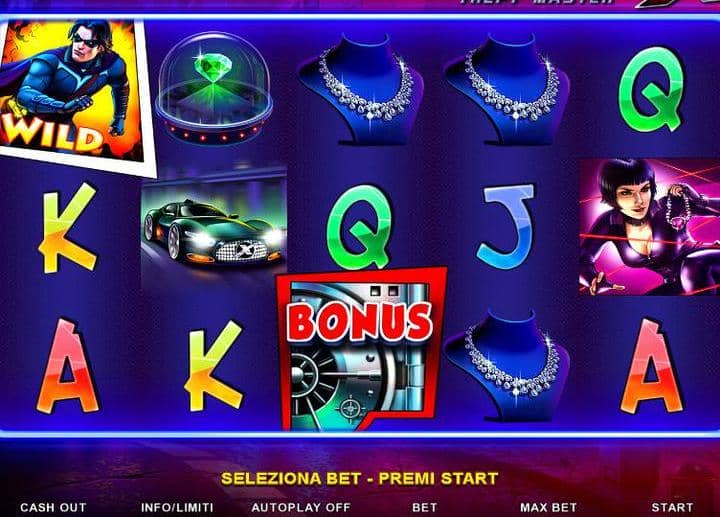Image resolution: width=720 pixels, height=517 pixels.
Task: Click the middle-row yellow K symbol
Action: pyautogui.click(x=68, y=228)
